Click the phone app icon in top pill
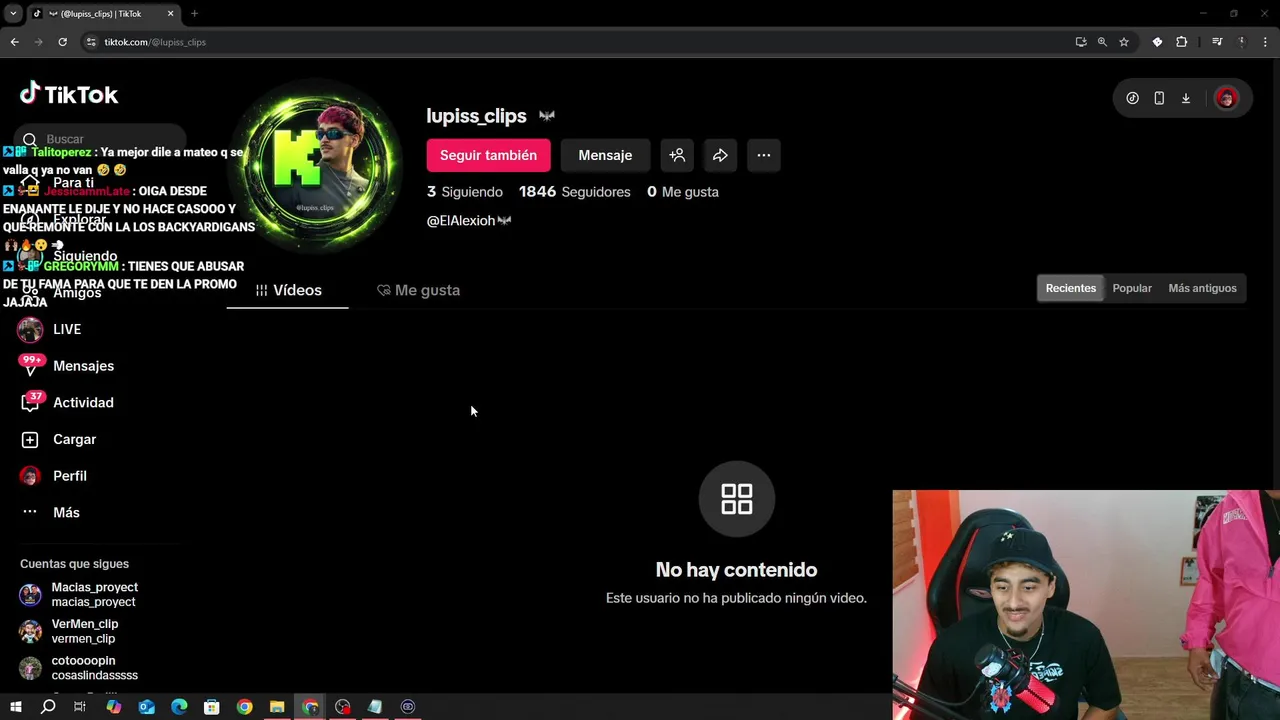Viewport: 1280px width, 720px height. pyautogui.click(x=1159, y=98)
